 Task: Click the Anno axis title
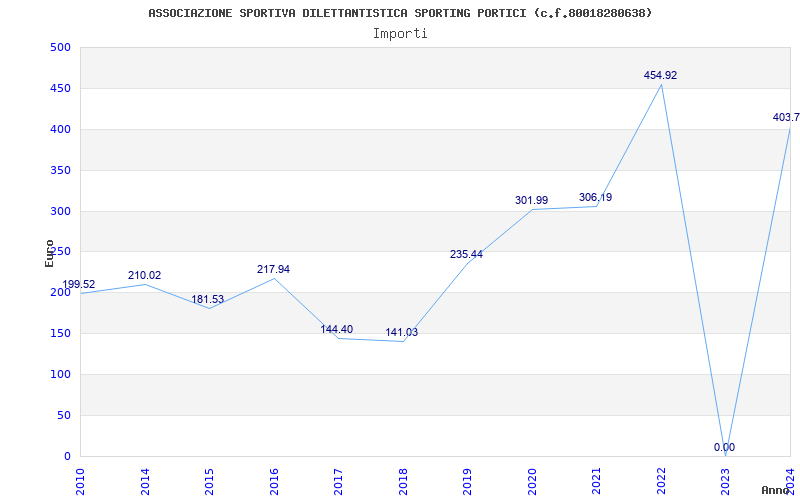tap(776, 490)
